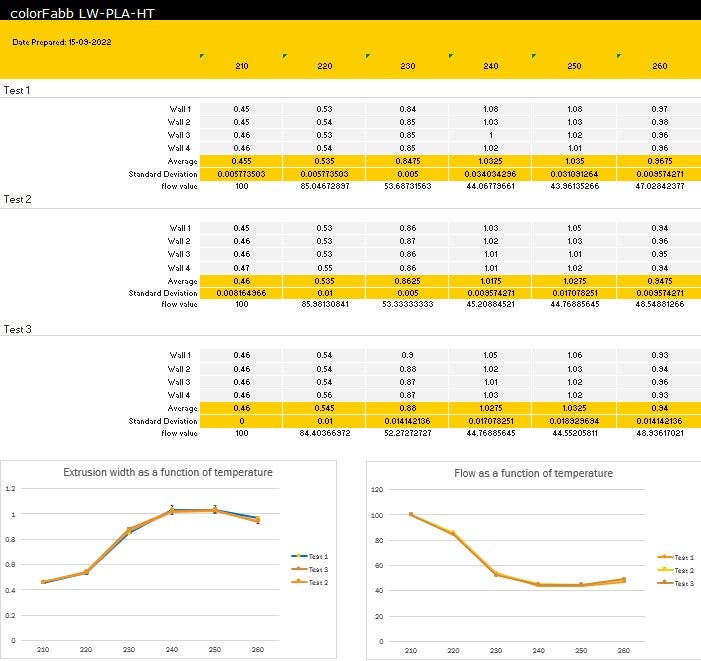Select the colorFabb LW-PLA-HT title cell
This screenshot has height=661, width=701.
point(82,13)
